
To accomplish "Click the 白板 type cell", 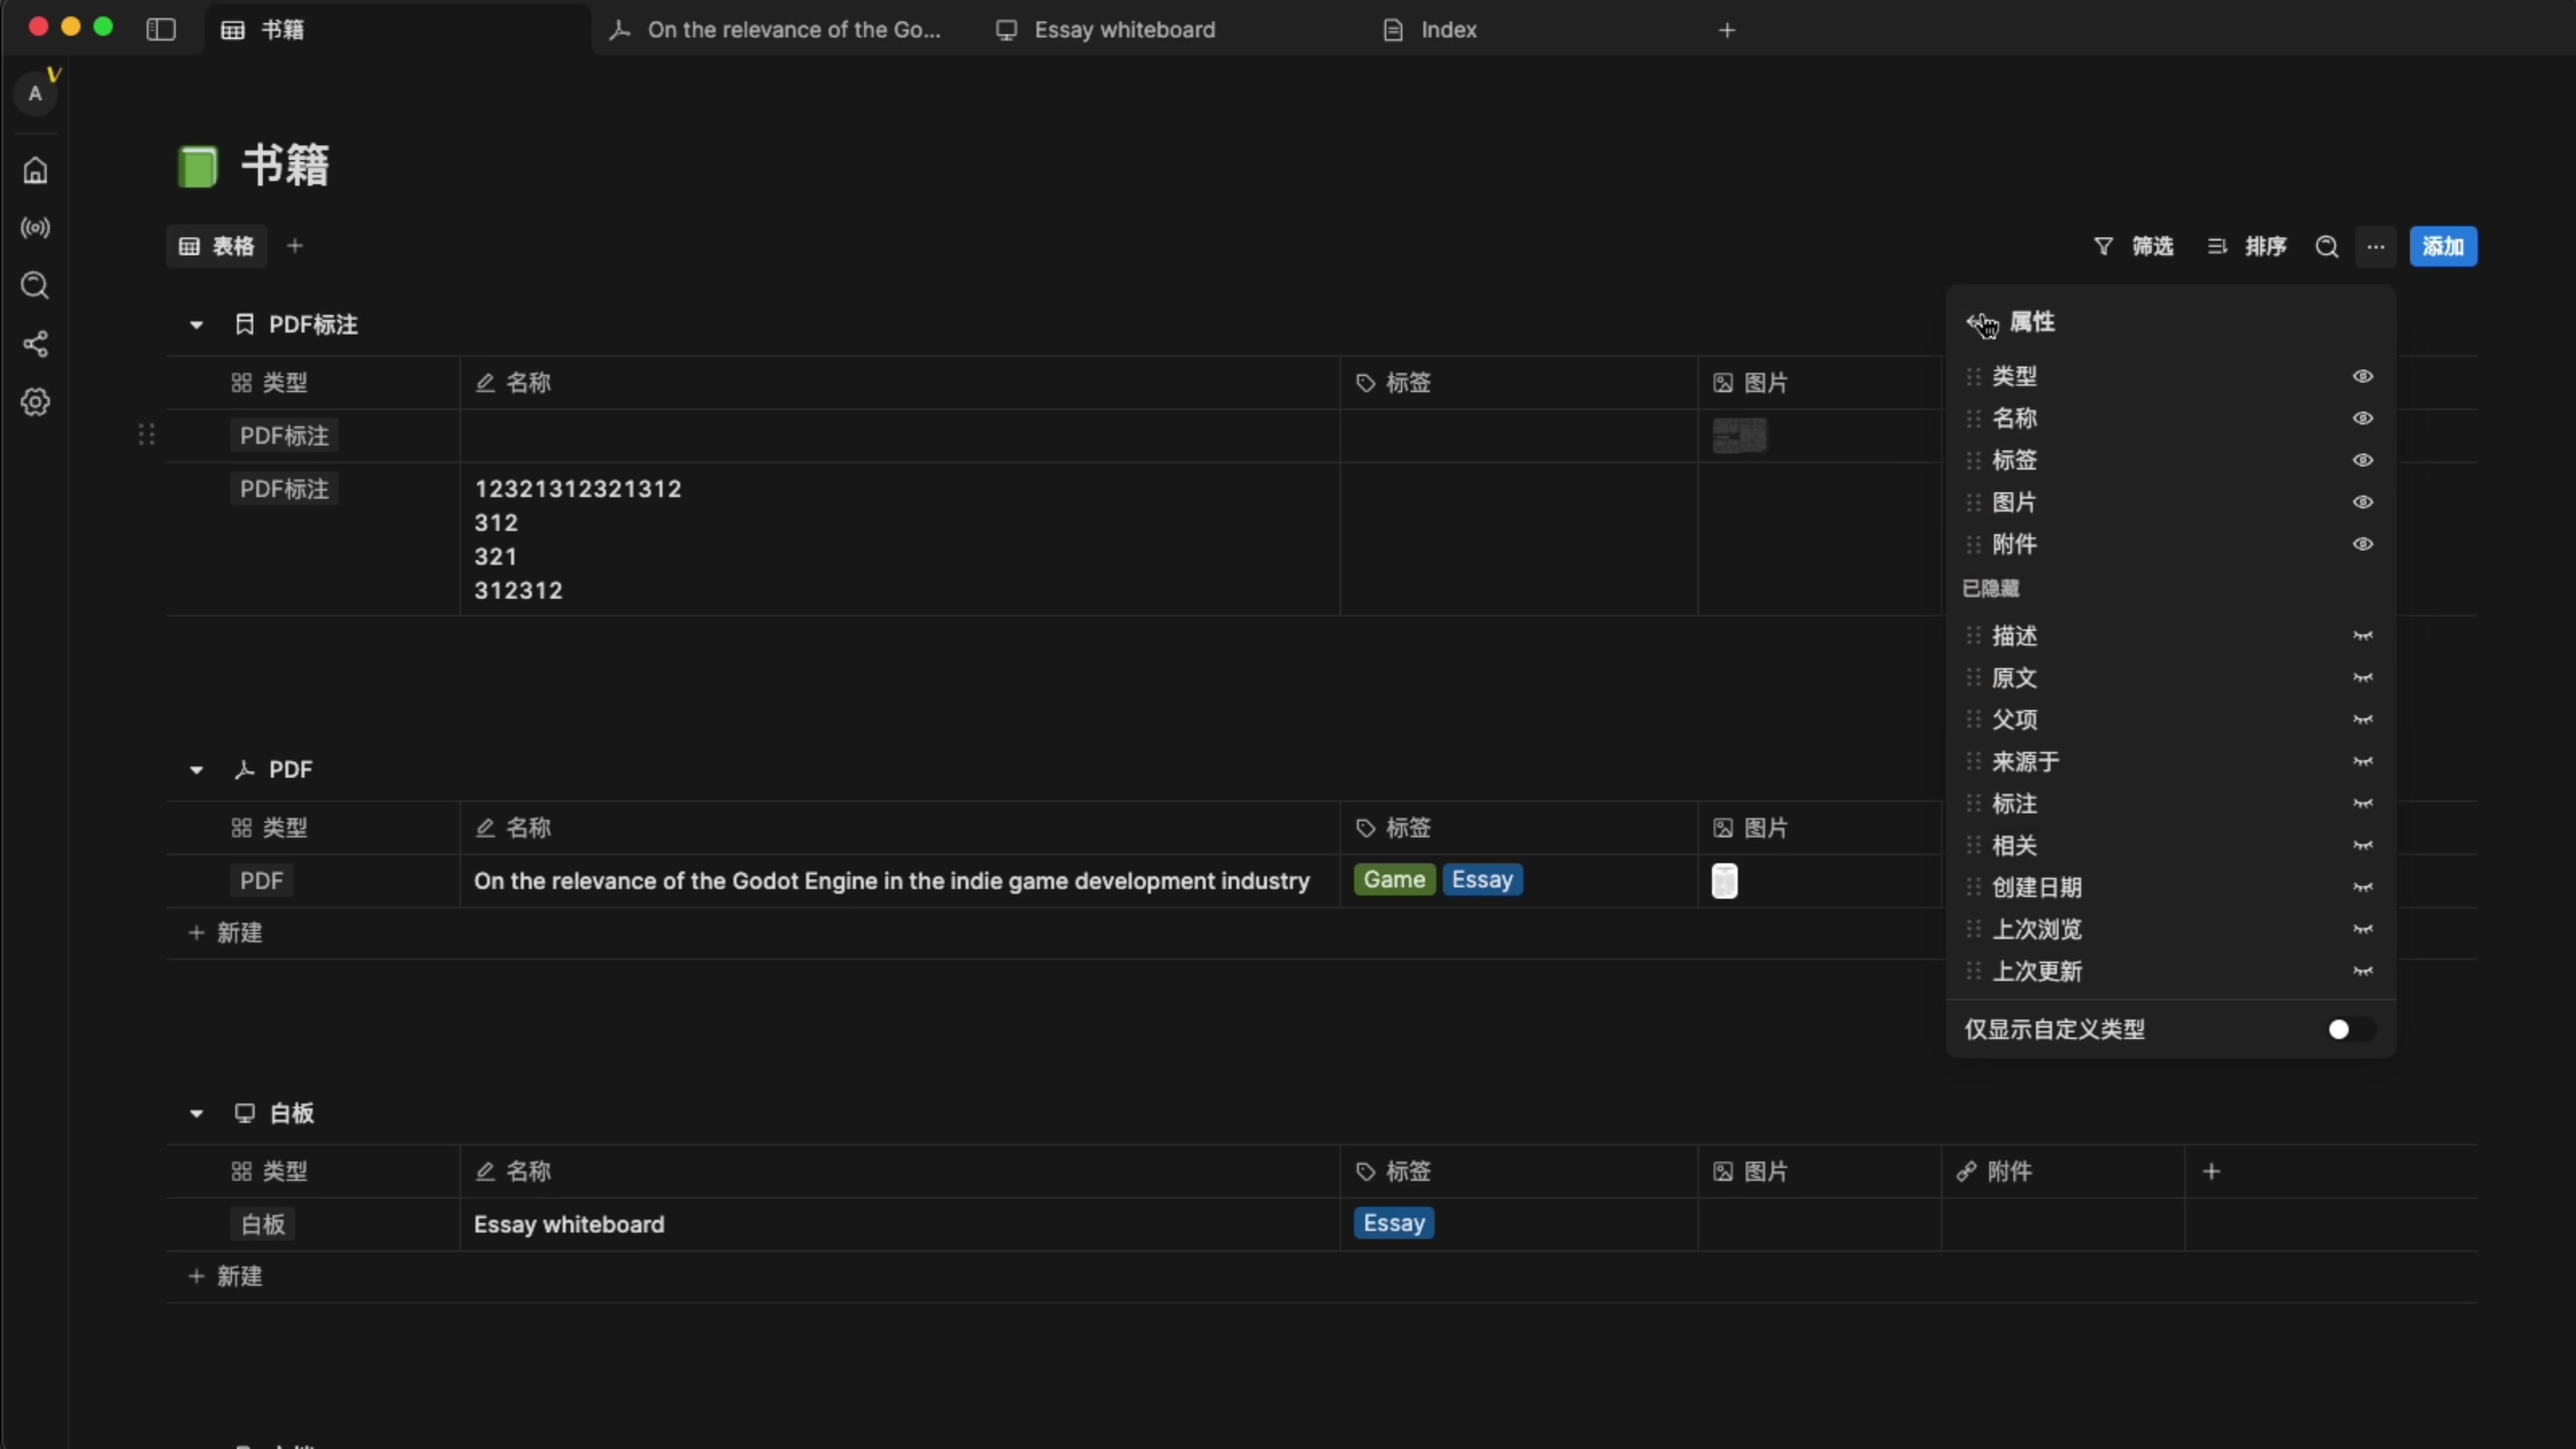I will tap(262, 1224).
